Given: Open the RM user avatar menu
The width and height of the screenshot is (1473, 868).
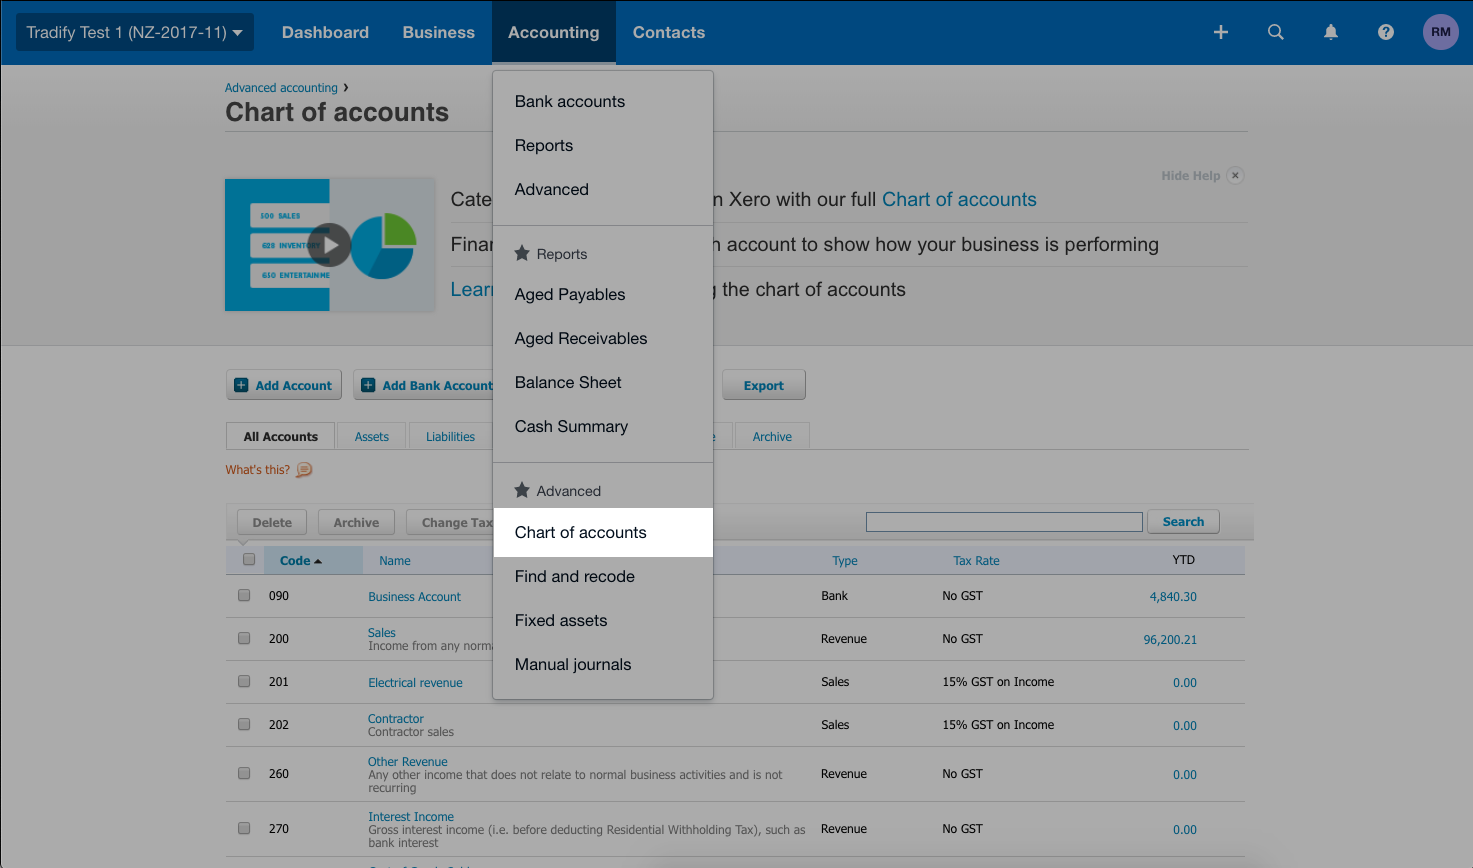Looking at the screenshot, I should point(1440,32).
